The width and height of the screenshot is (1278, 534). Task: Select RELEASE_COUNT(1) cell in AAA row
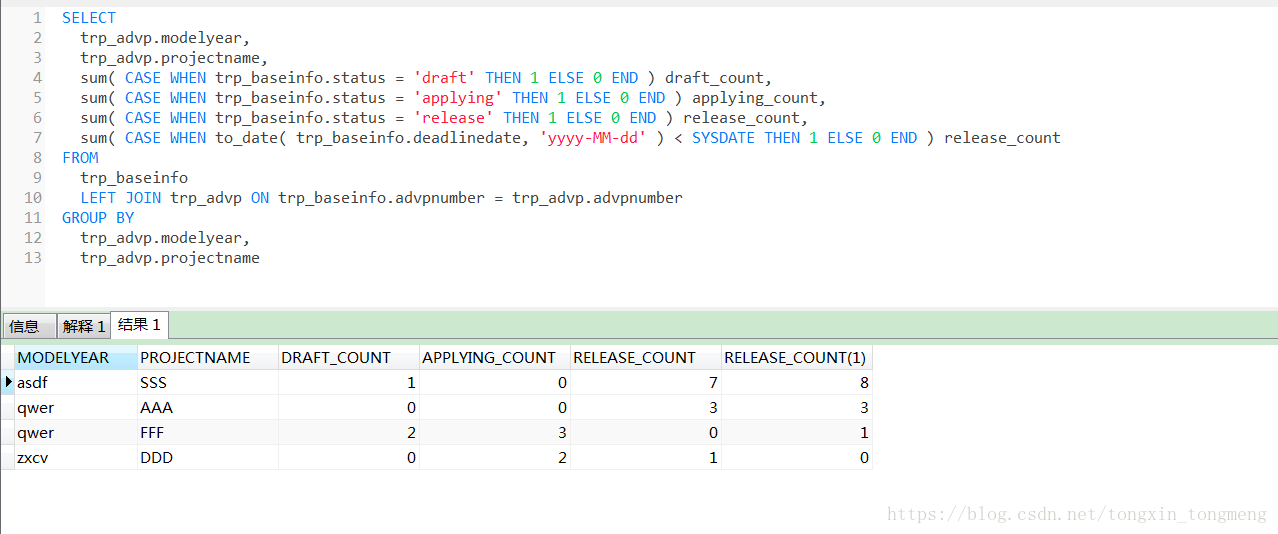click(x=796, y=407)
